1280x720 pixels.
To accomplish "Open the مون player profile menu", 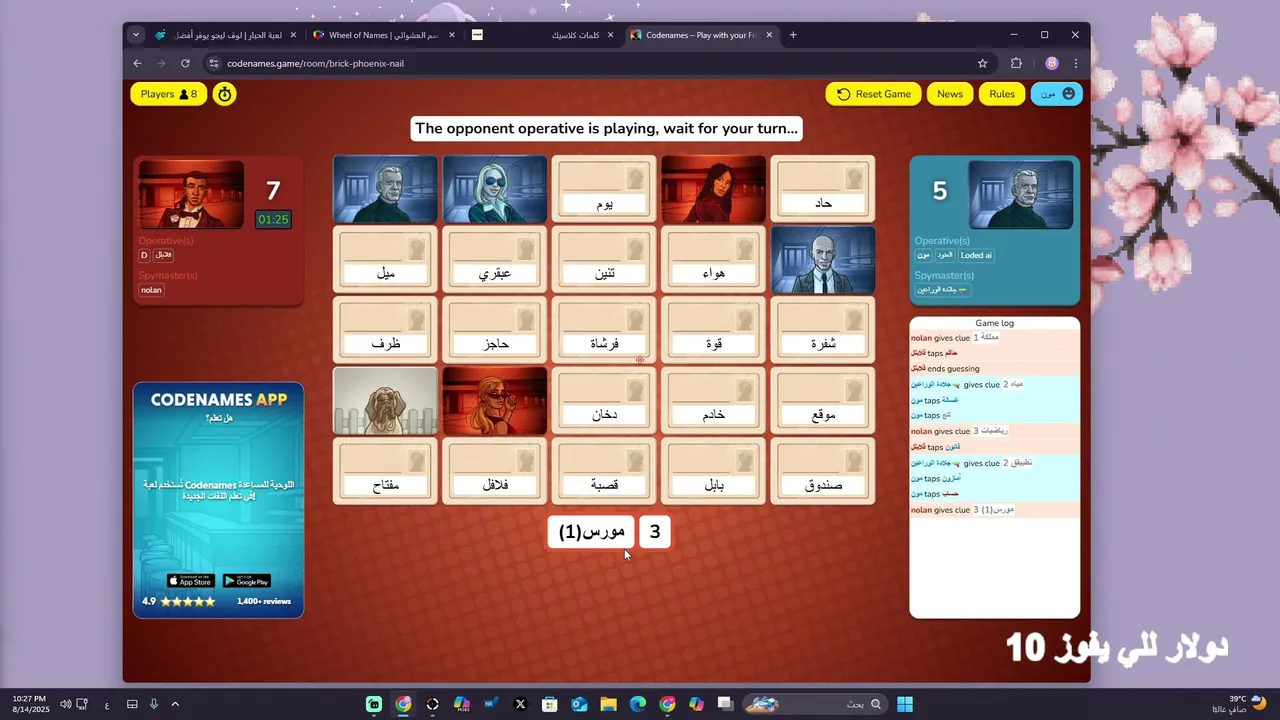I will tap(1057, 94).
